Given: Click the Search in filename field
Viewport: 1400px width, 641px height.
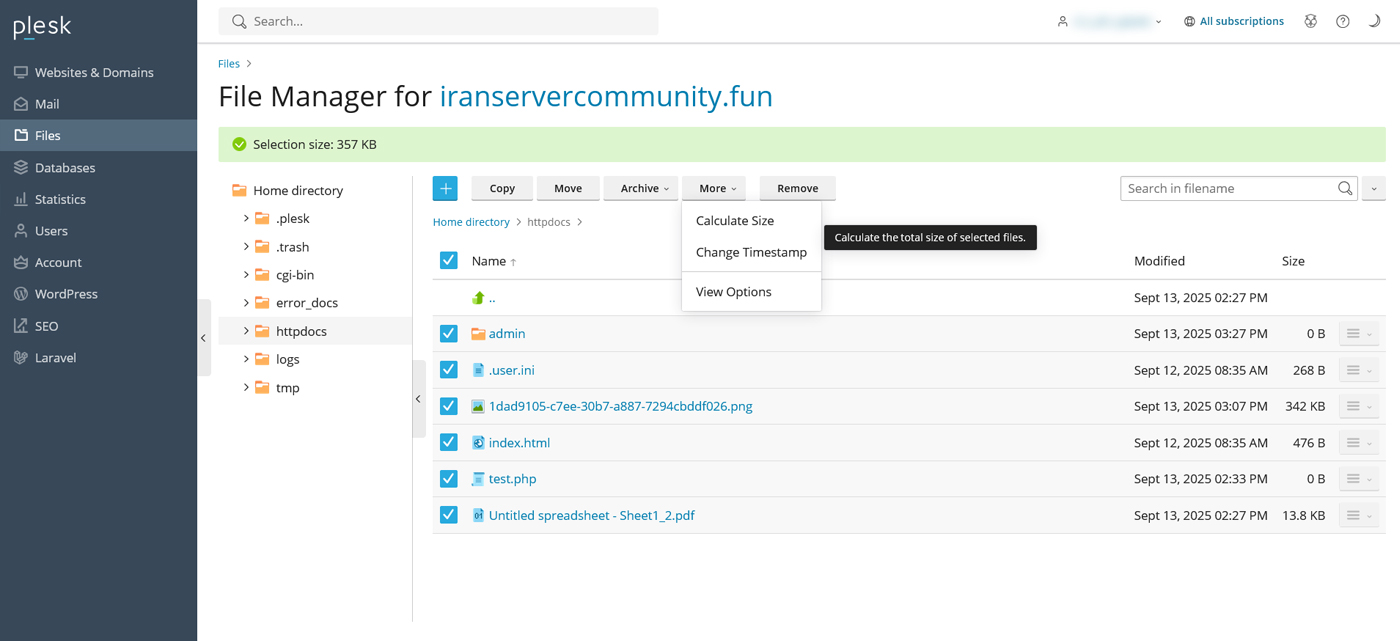Looking at the screenshot, I should point(1228,188).
